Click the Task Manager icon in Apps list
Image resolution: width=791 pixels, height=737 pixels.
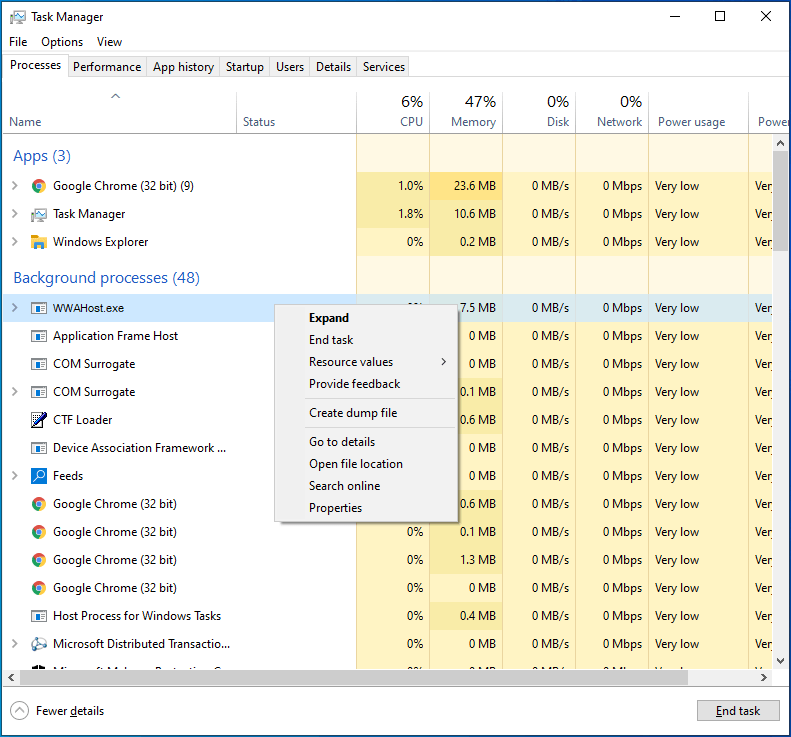39,214
